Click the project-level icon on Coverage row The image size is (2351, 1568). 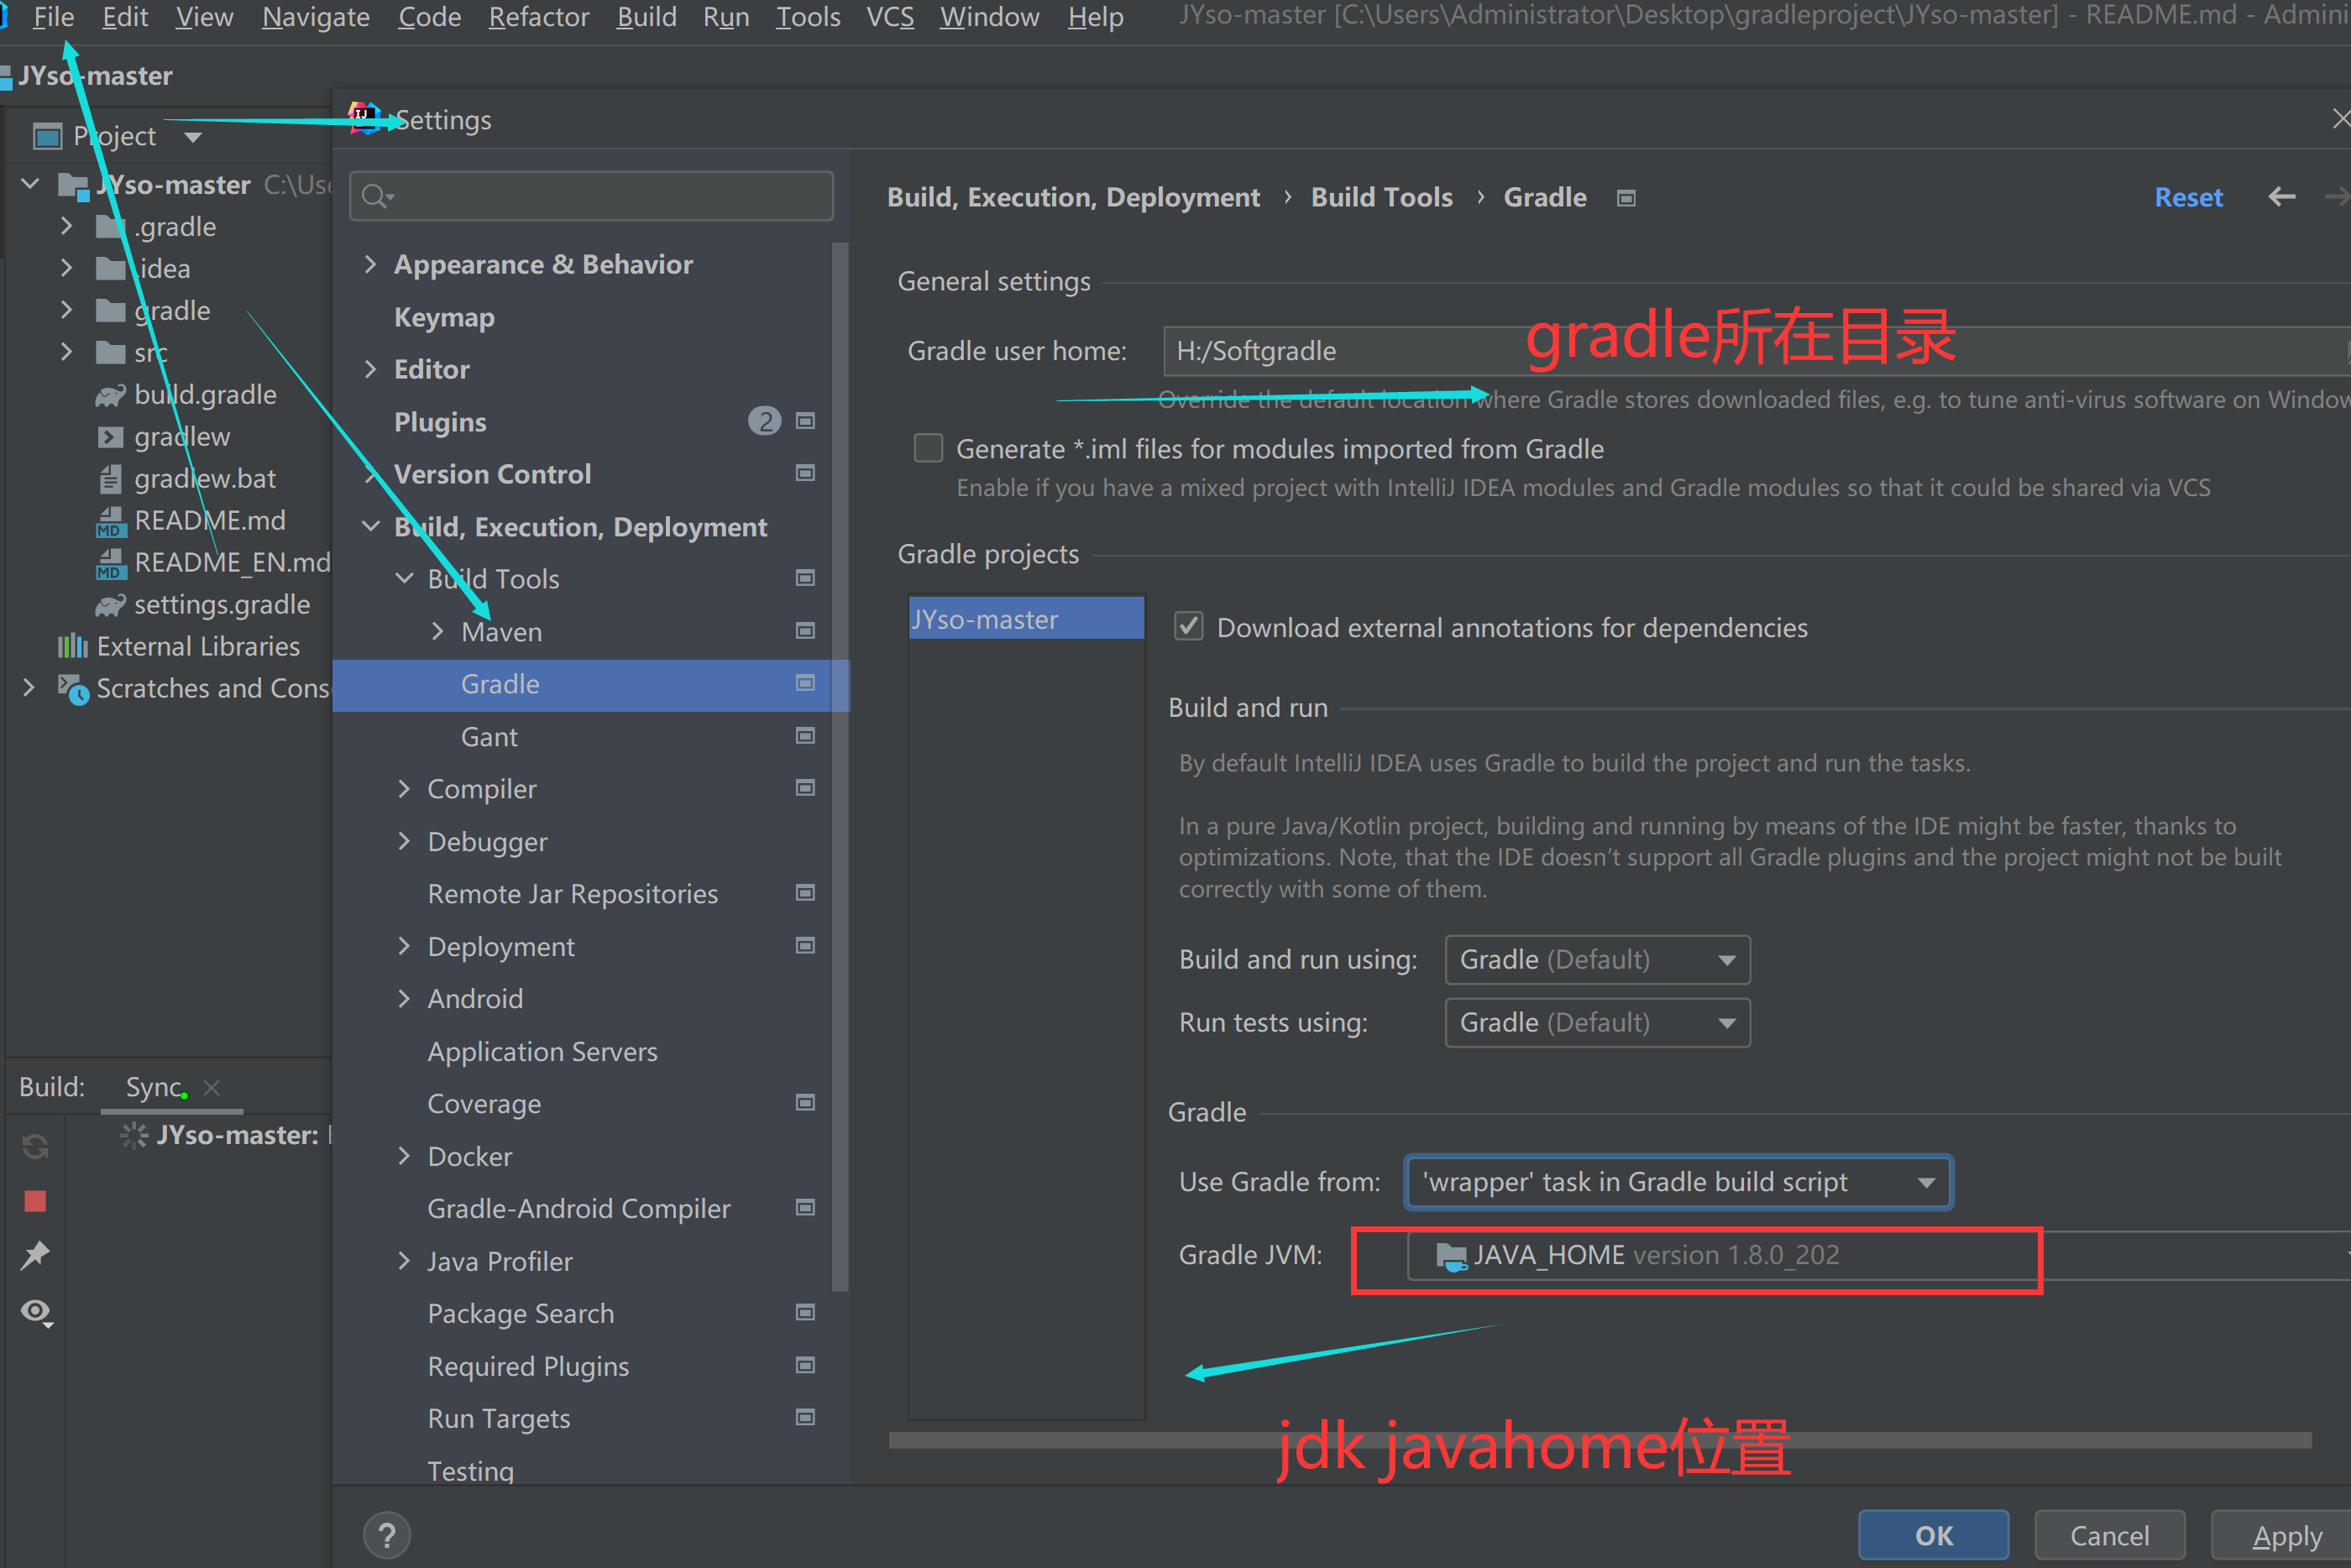(805, 1103)
